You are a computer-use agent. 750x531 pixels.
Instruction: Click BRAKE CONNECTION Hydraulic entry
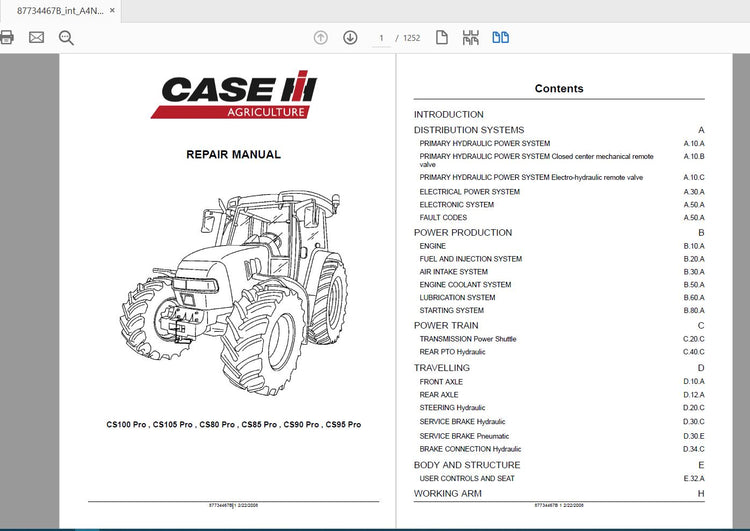[x=470, y=449]
